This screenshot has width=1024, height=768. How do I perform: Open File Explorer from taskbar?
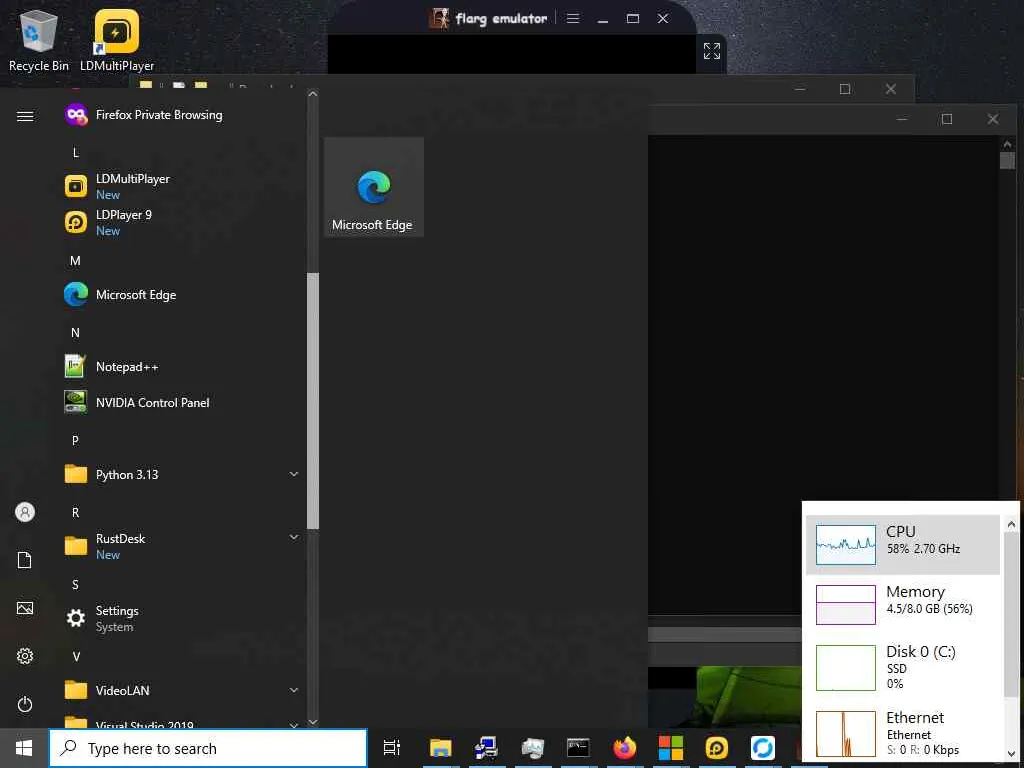tap(441, 748)
